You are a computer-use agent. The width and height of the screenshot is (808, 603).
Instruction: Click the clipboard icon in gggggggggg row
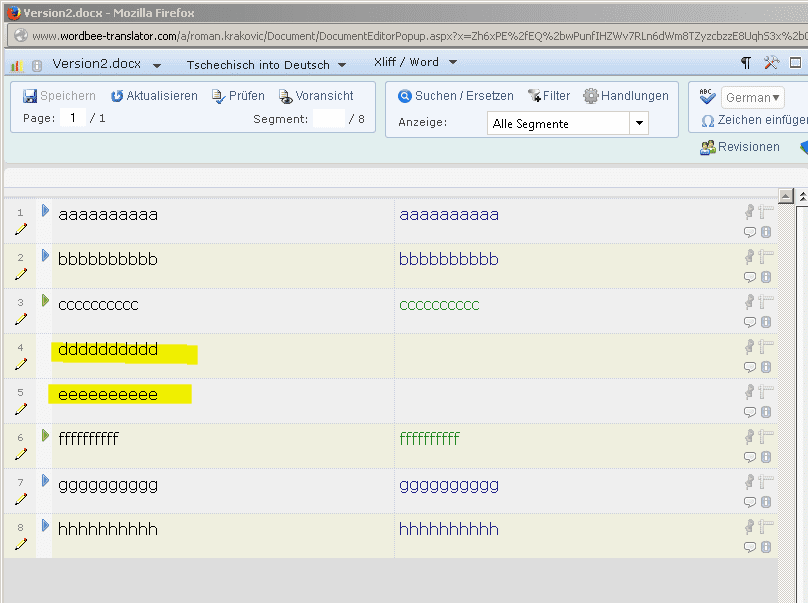tap(766, 502)
